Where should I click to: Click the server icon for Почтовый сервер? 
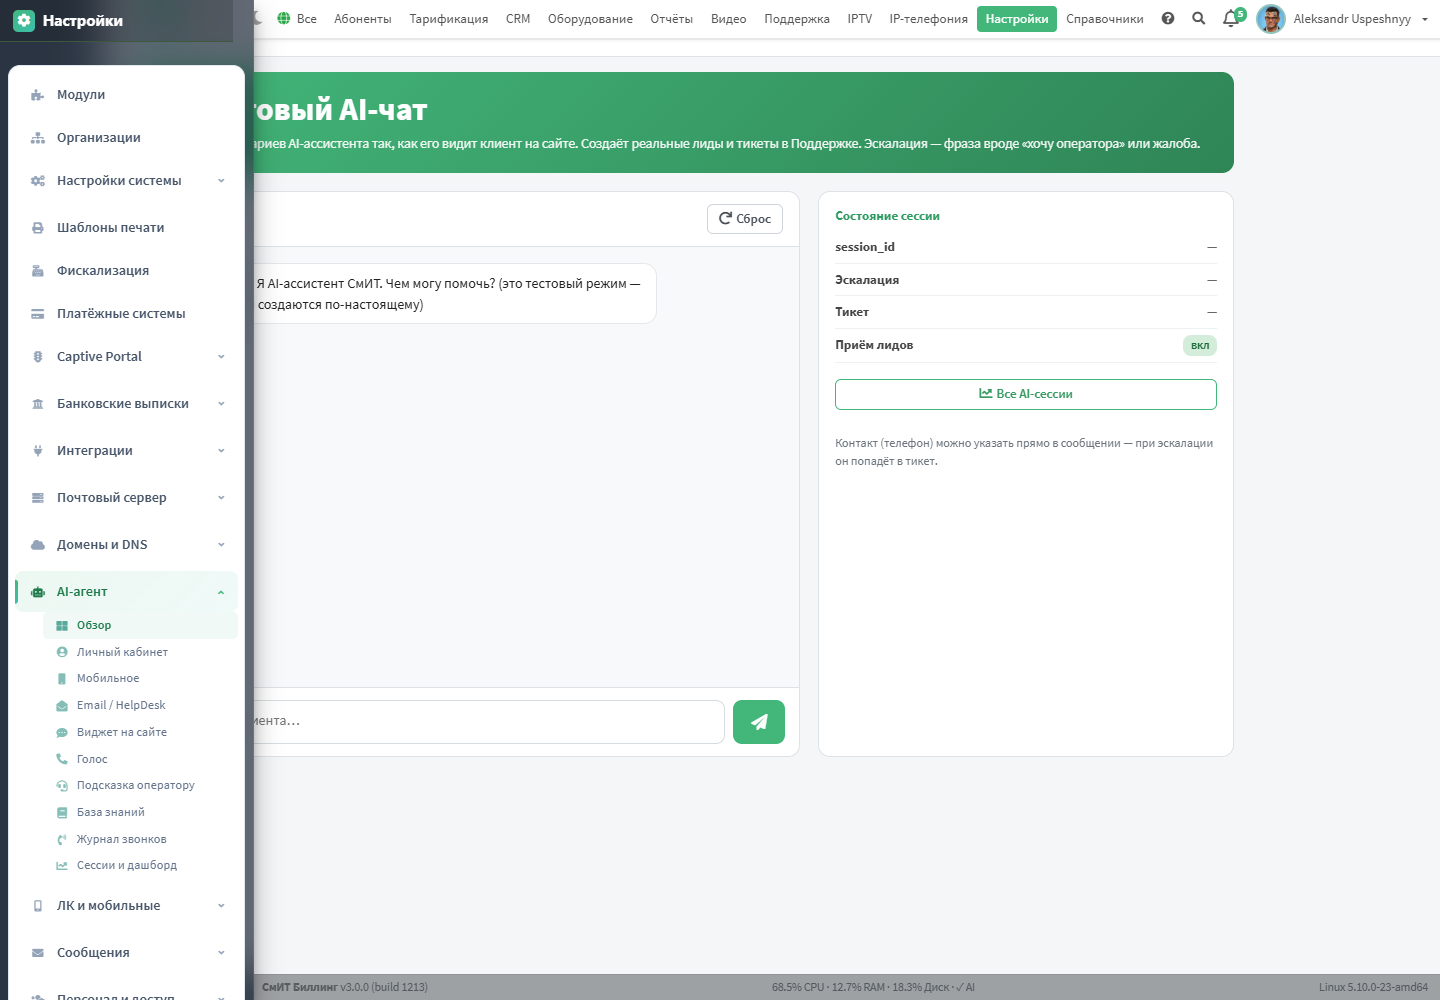[x=38, y=498]
